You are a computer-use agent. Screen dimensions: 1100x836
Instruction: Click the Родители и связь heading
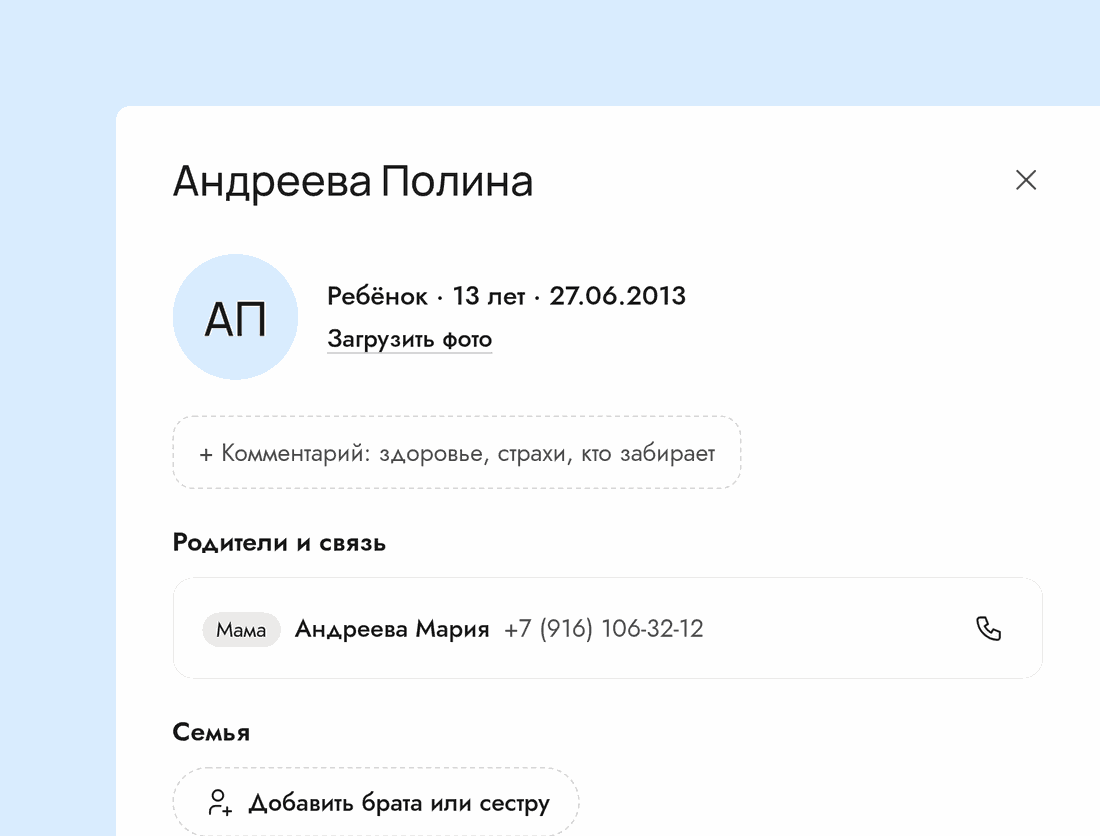tap(279, 543)
